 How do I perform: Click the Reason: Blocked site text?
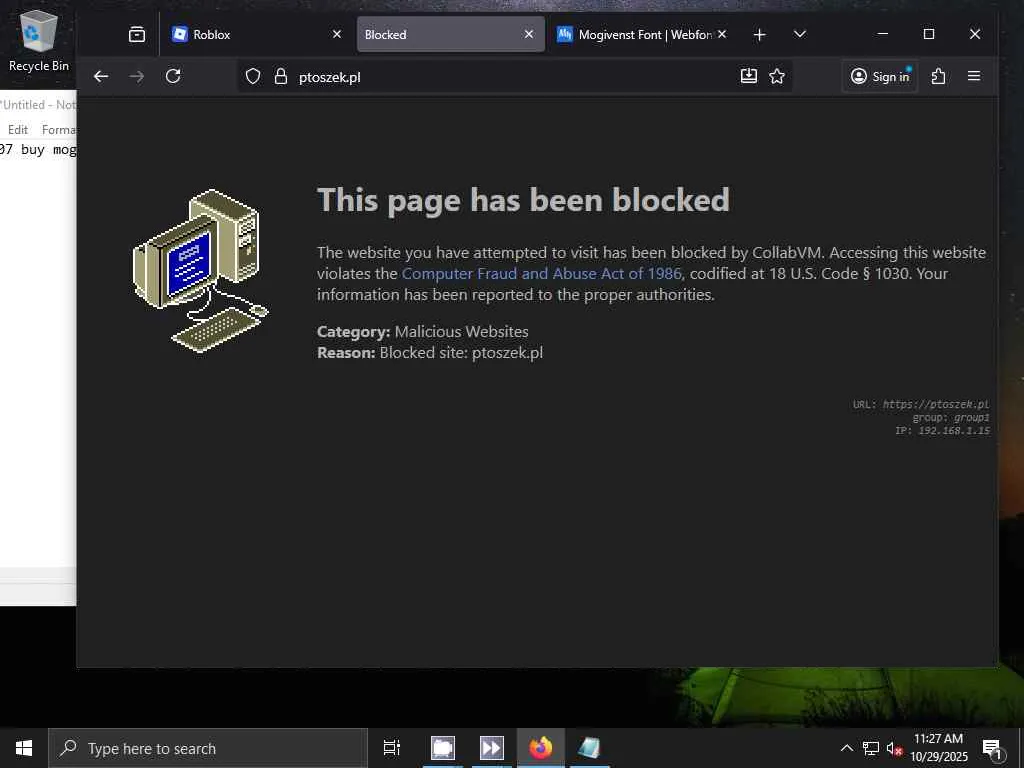click(x=430, y=353)
